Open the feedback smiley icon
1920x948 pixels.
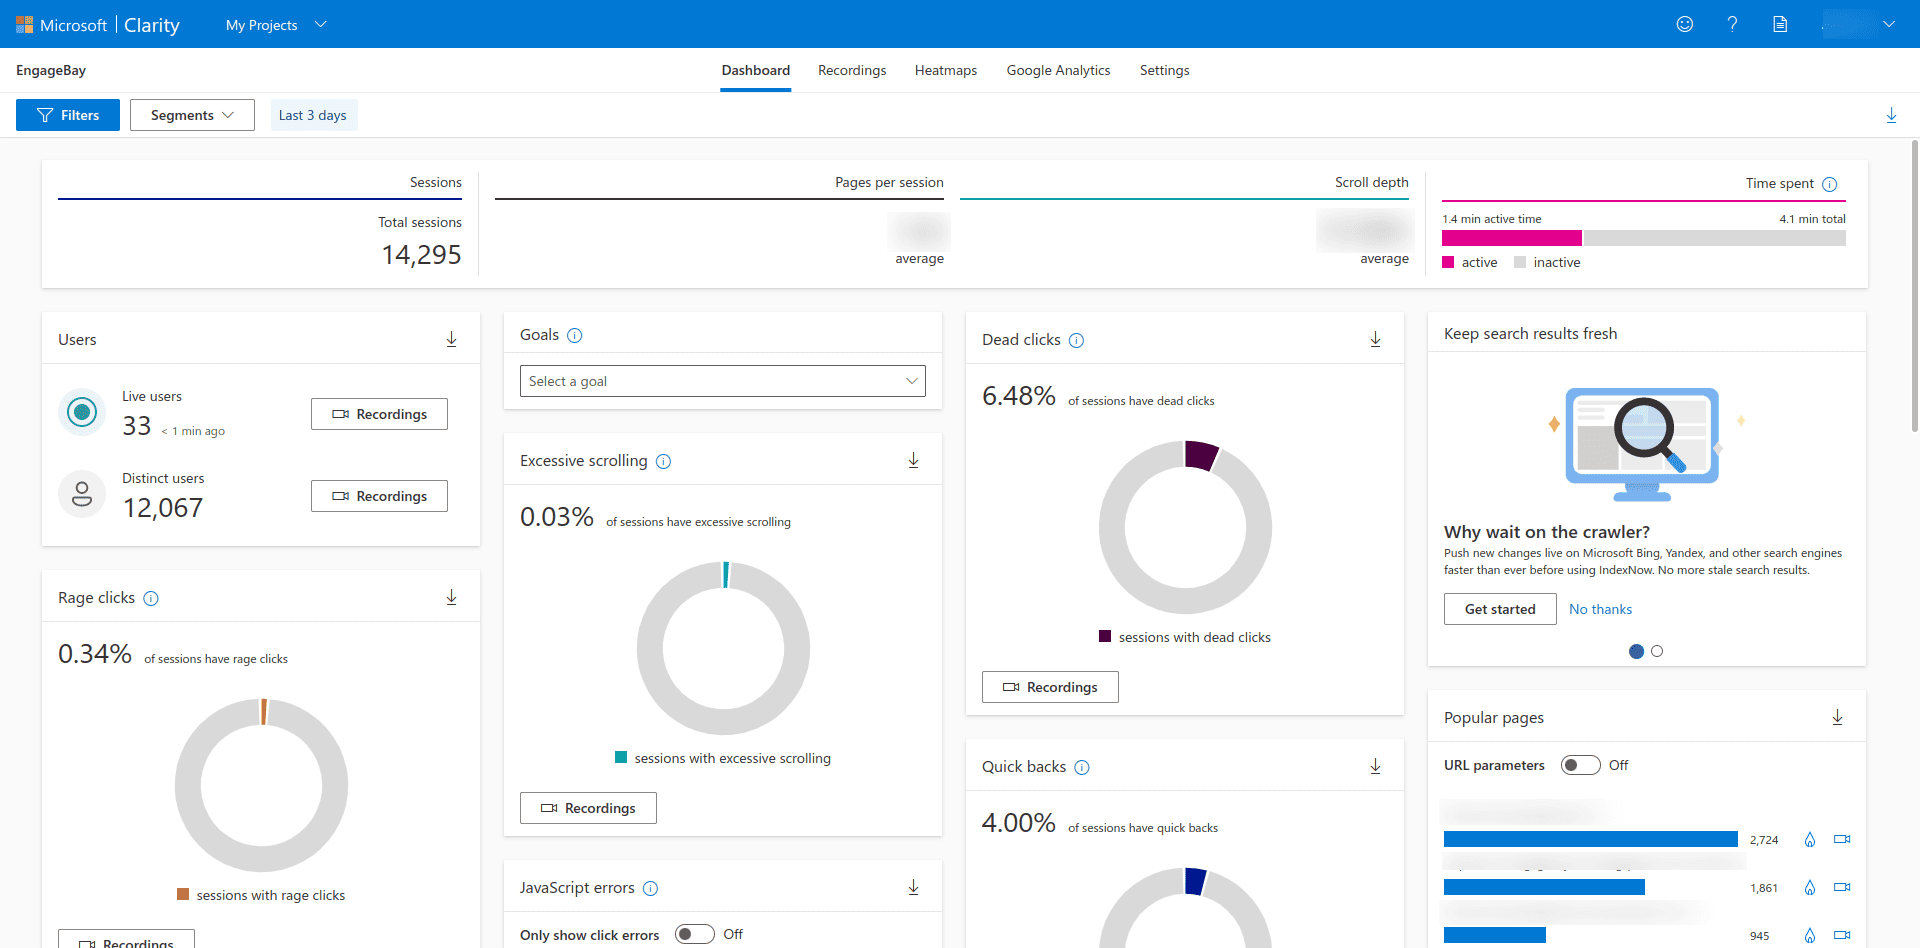click(x=1685, y=24)
